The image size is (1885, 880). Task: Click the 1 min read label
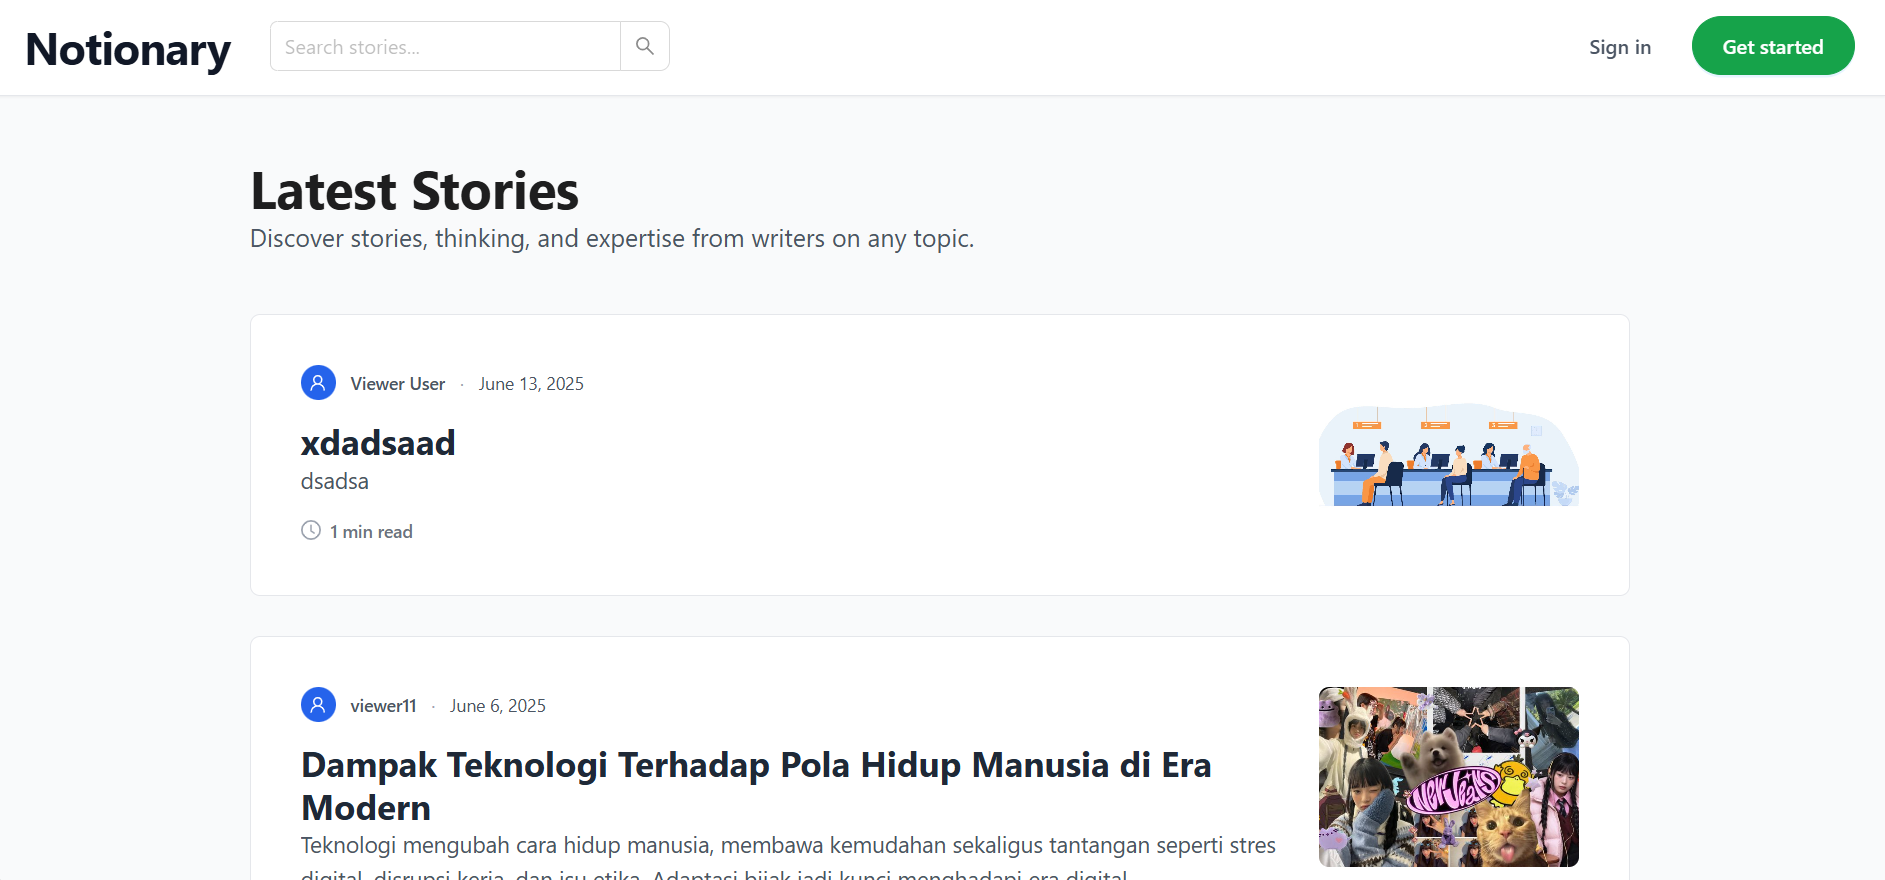371,532
